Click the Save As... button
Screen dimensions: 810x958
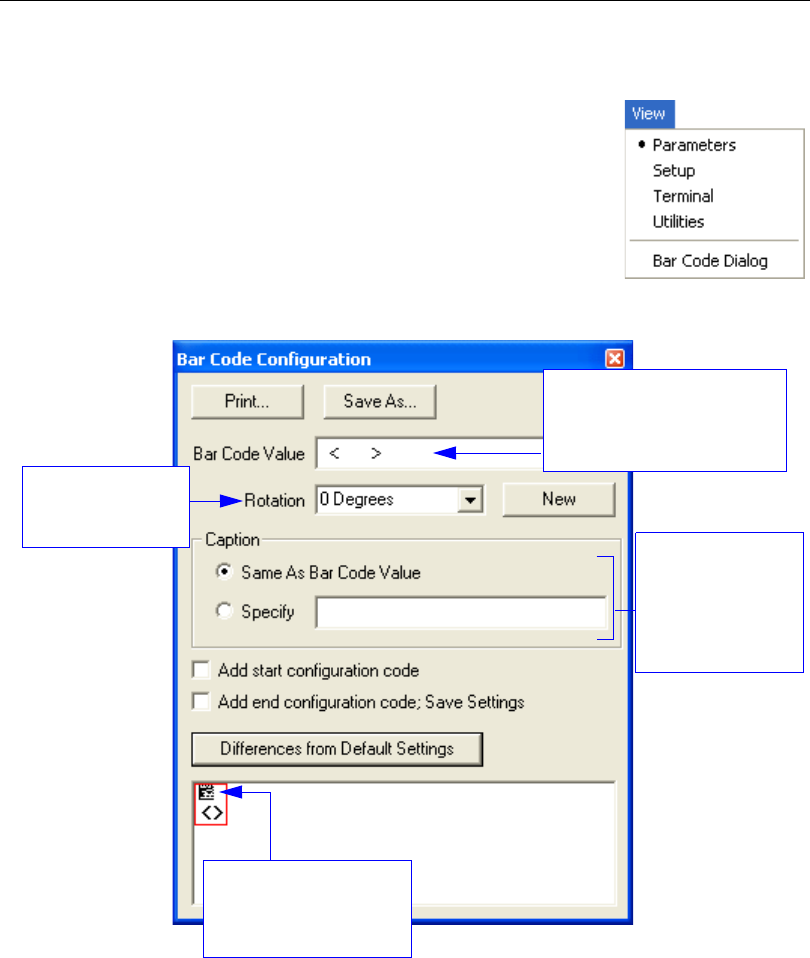pyautogui.click(x=379, y=401)
